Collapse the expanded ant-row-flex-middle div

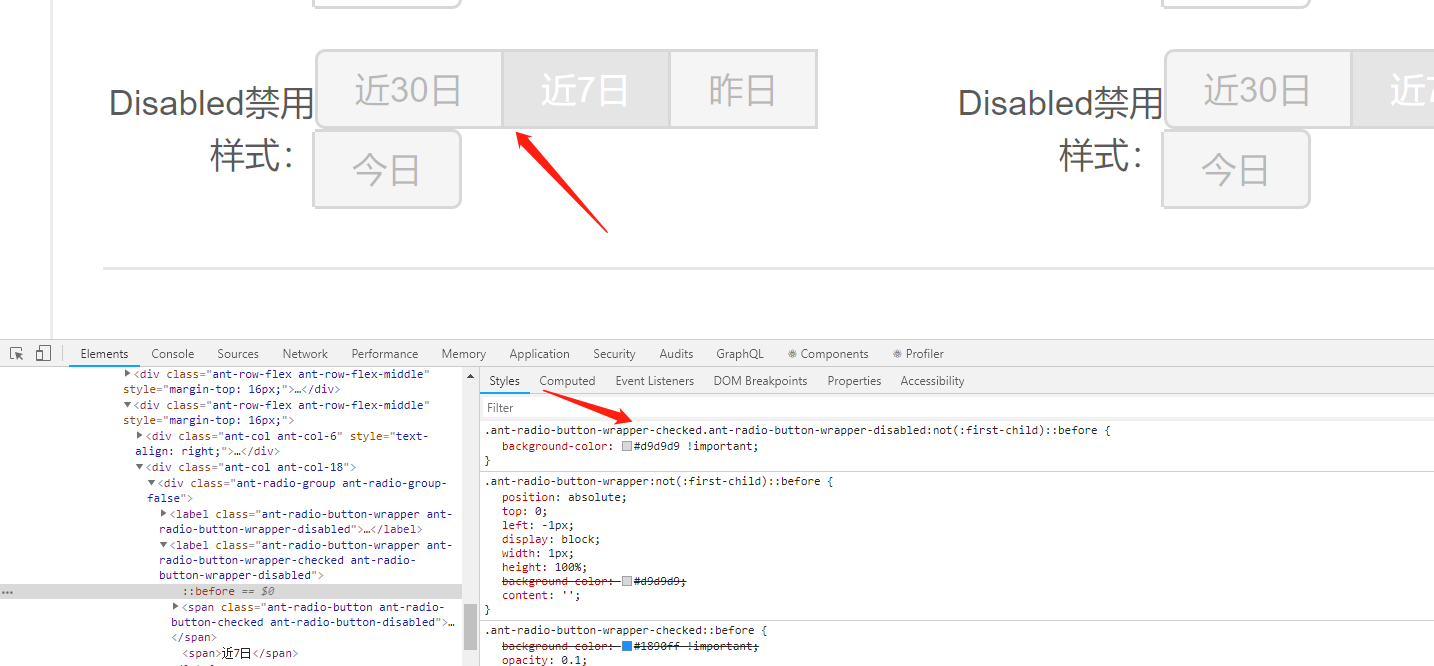128,406
